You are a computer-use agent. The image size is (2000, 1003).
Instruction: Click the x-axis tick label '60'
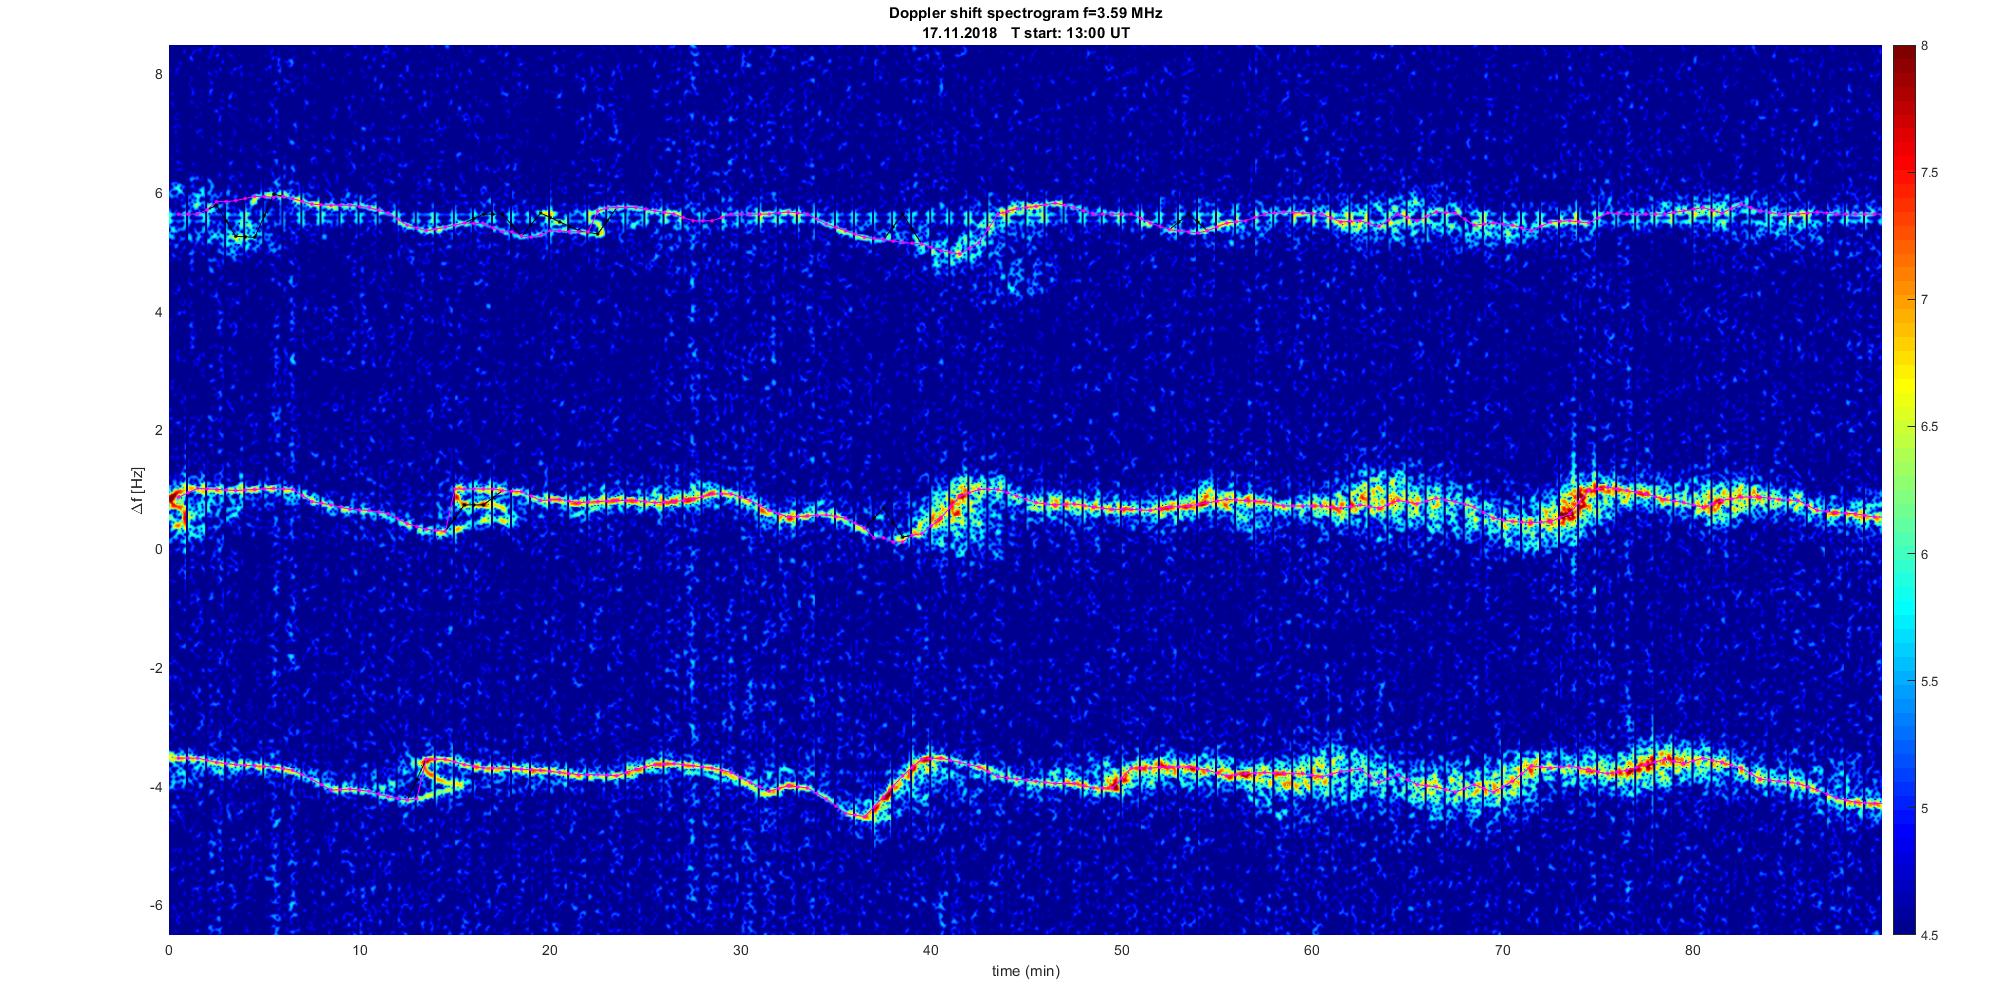click(1312, 950)
